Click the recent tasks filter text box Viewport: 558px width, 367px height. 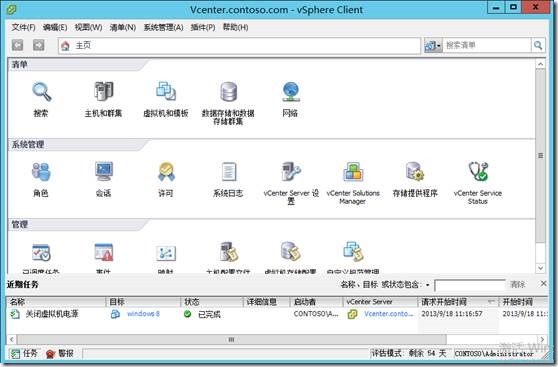coord(470,285)
